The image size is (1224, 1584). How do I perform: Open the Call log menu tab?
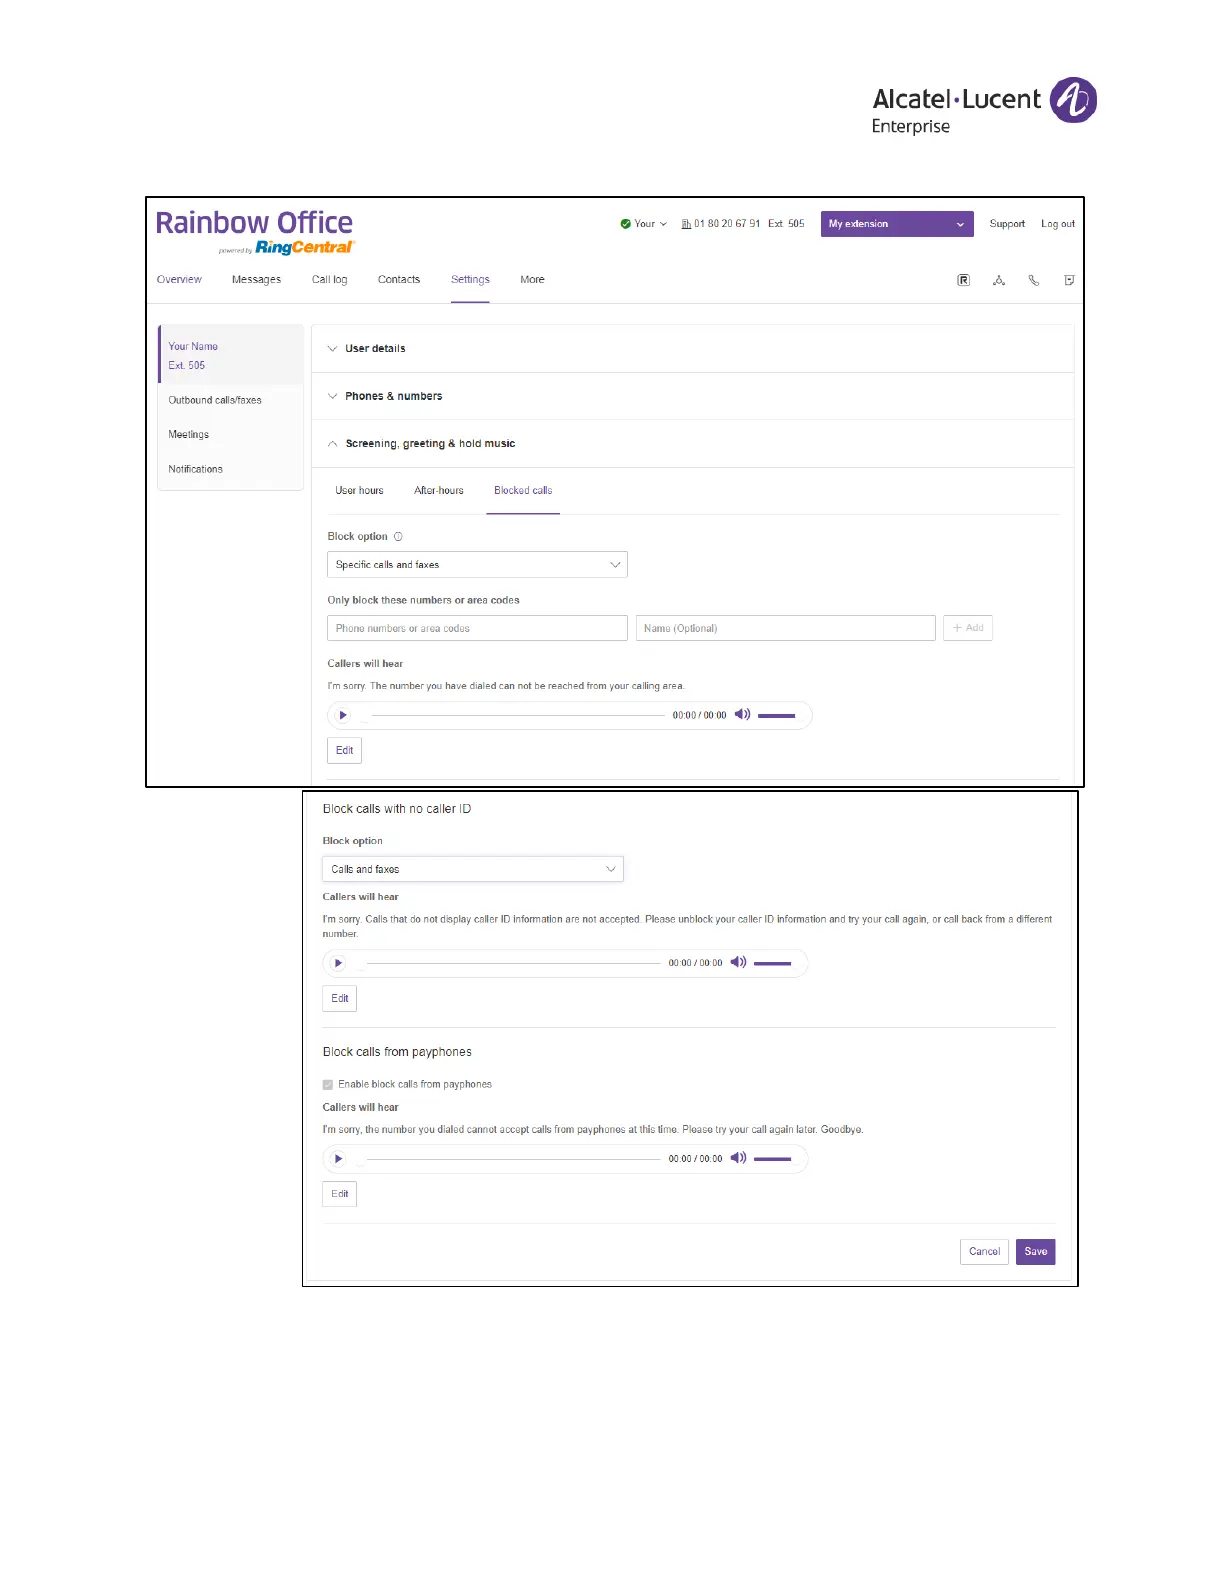coord(329,280)
